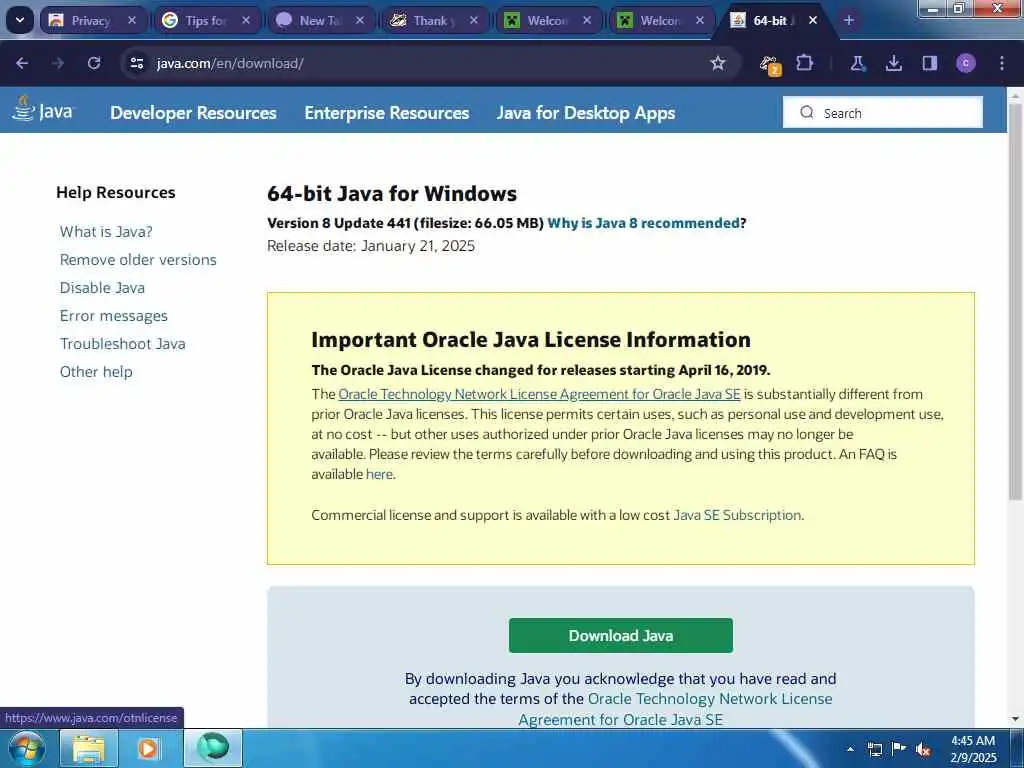The width and height of the screenshot is (1024, 768).
Task: Reload the current page
Action: coord(94,63)
